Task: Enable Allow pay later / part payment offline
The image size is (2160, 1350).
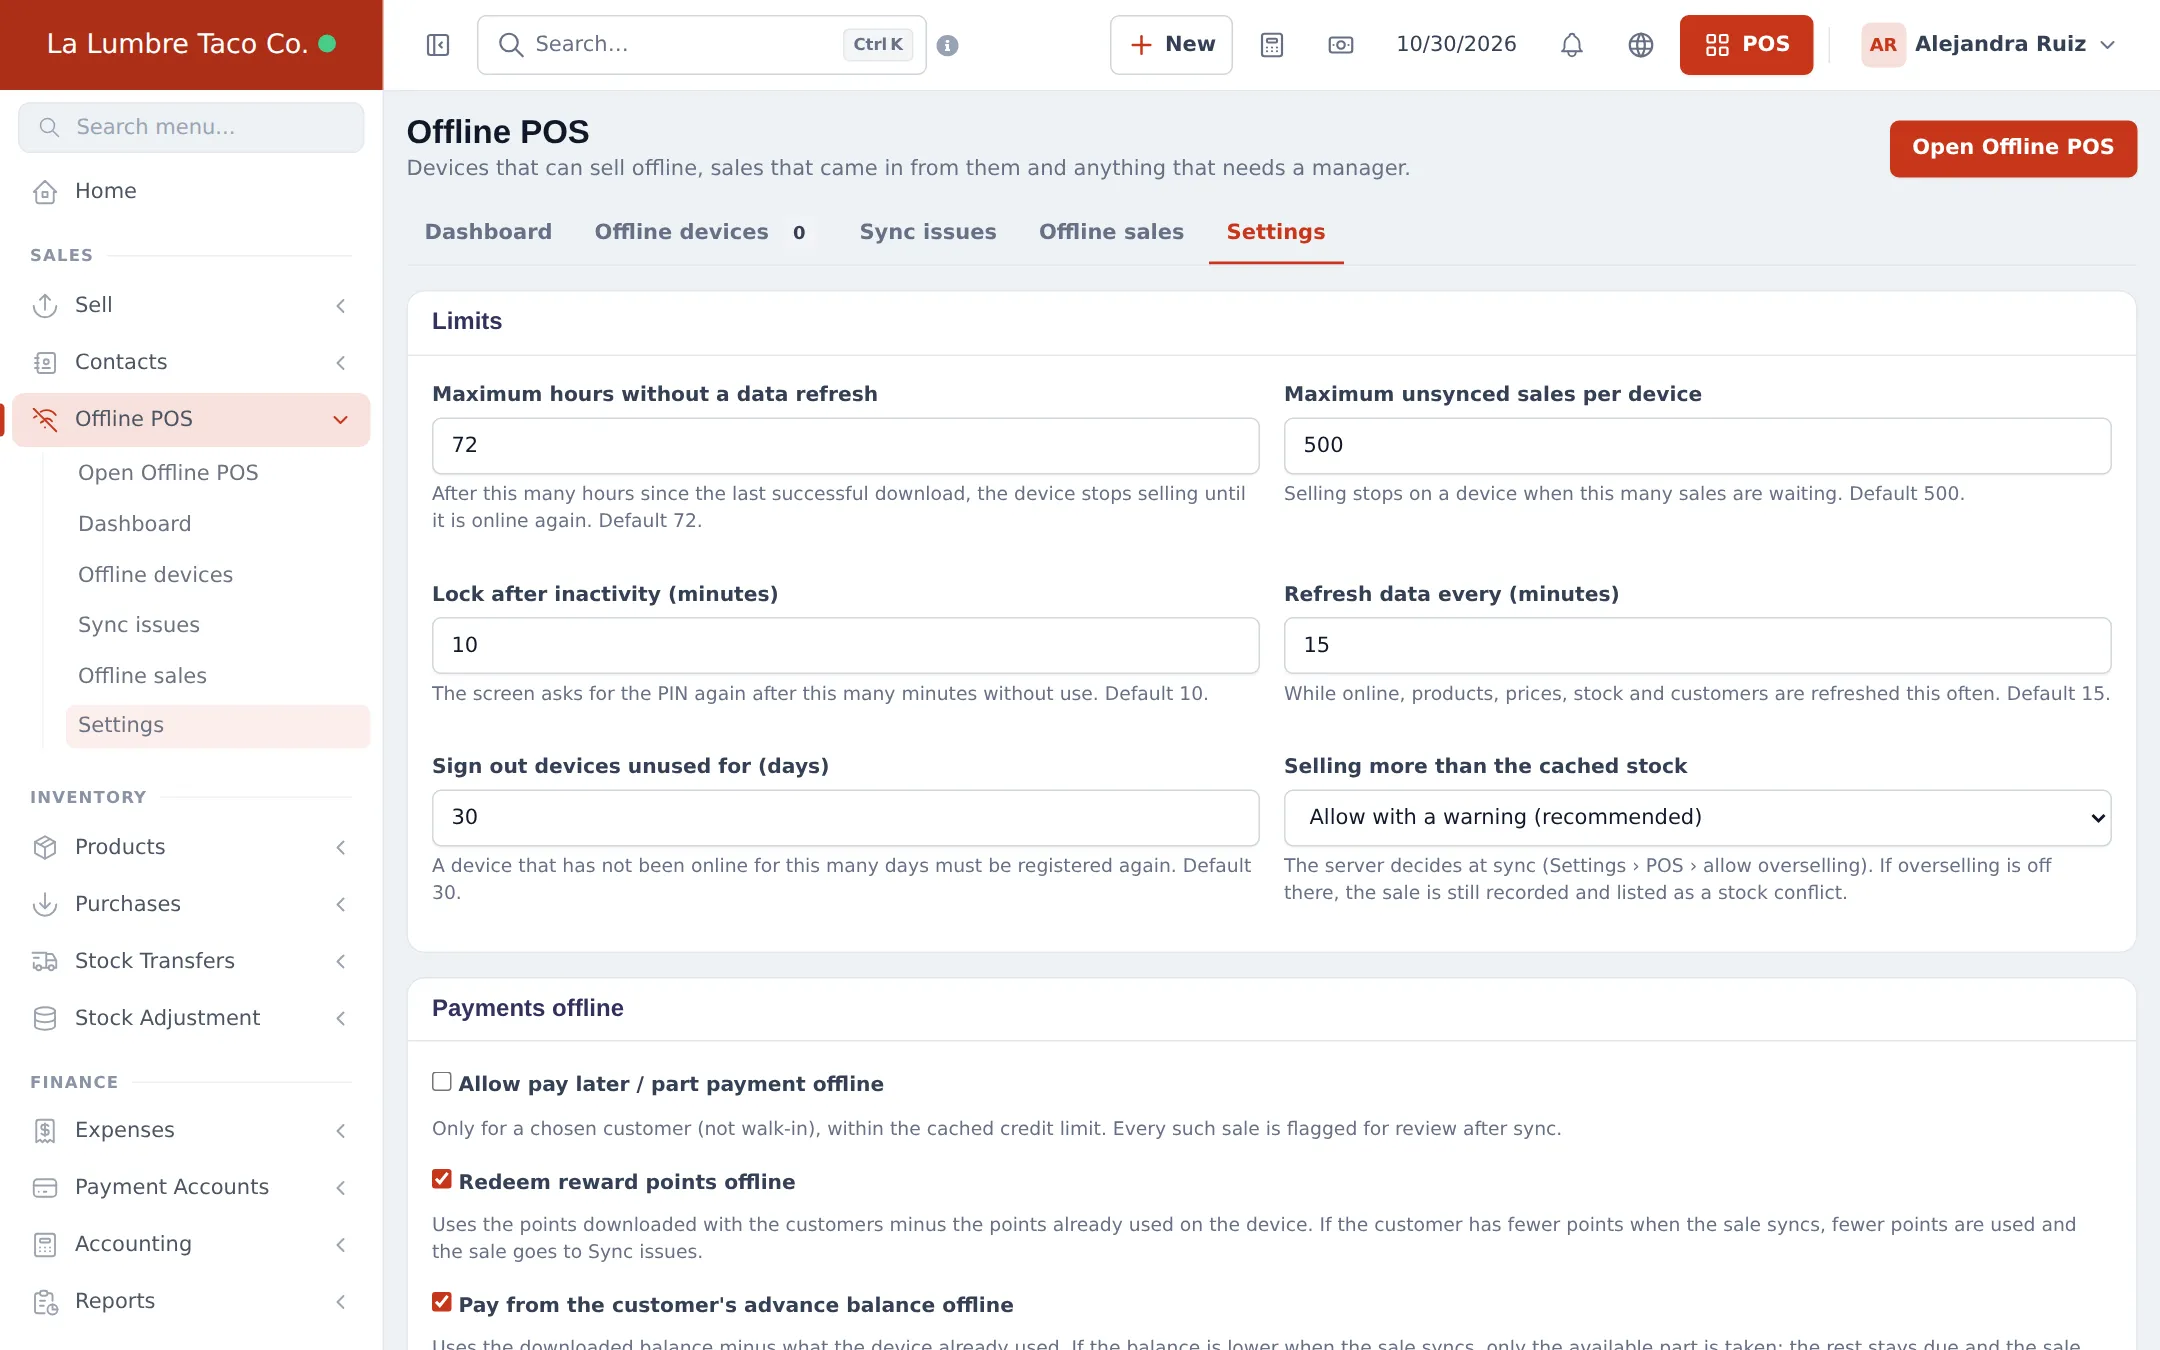Action: point(442,1082)
